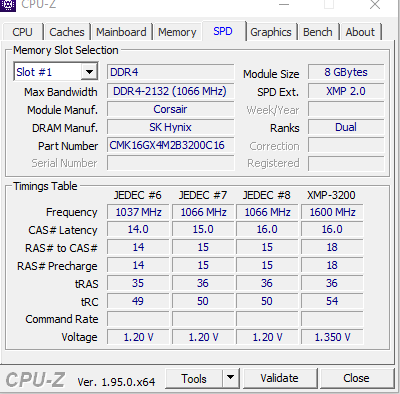Switch to the Bench tab

tap(318, 32)
